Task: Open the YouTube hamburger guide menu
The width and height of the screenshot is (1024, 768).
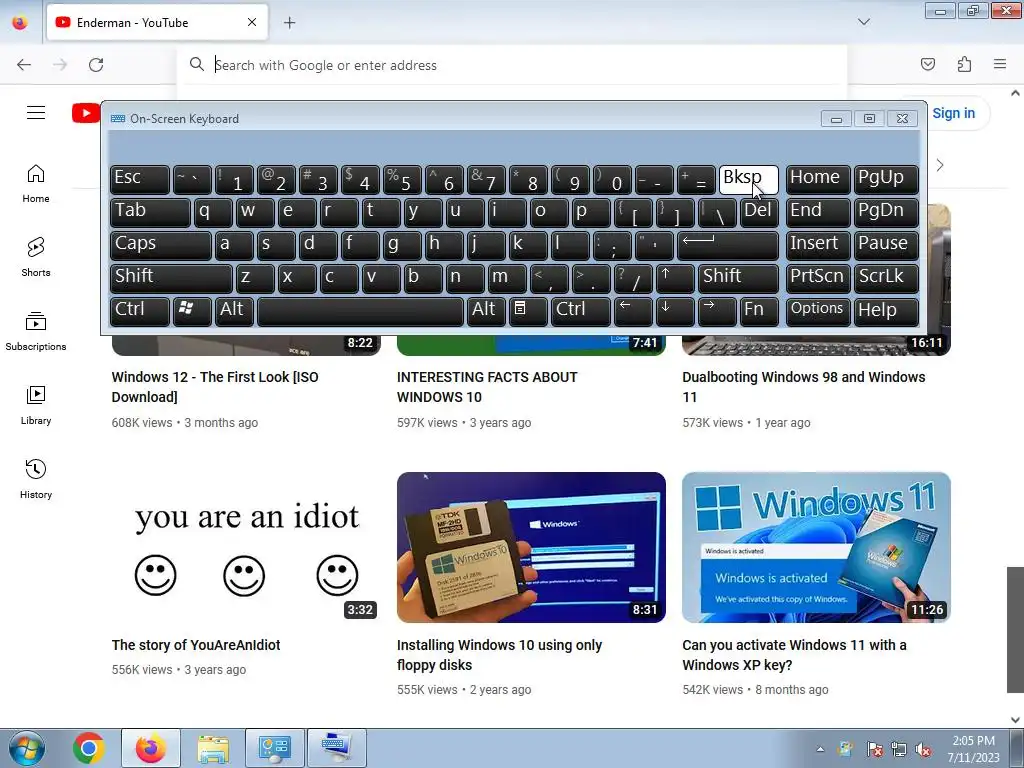Action: (x=36, y=113)
